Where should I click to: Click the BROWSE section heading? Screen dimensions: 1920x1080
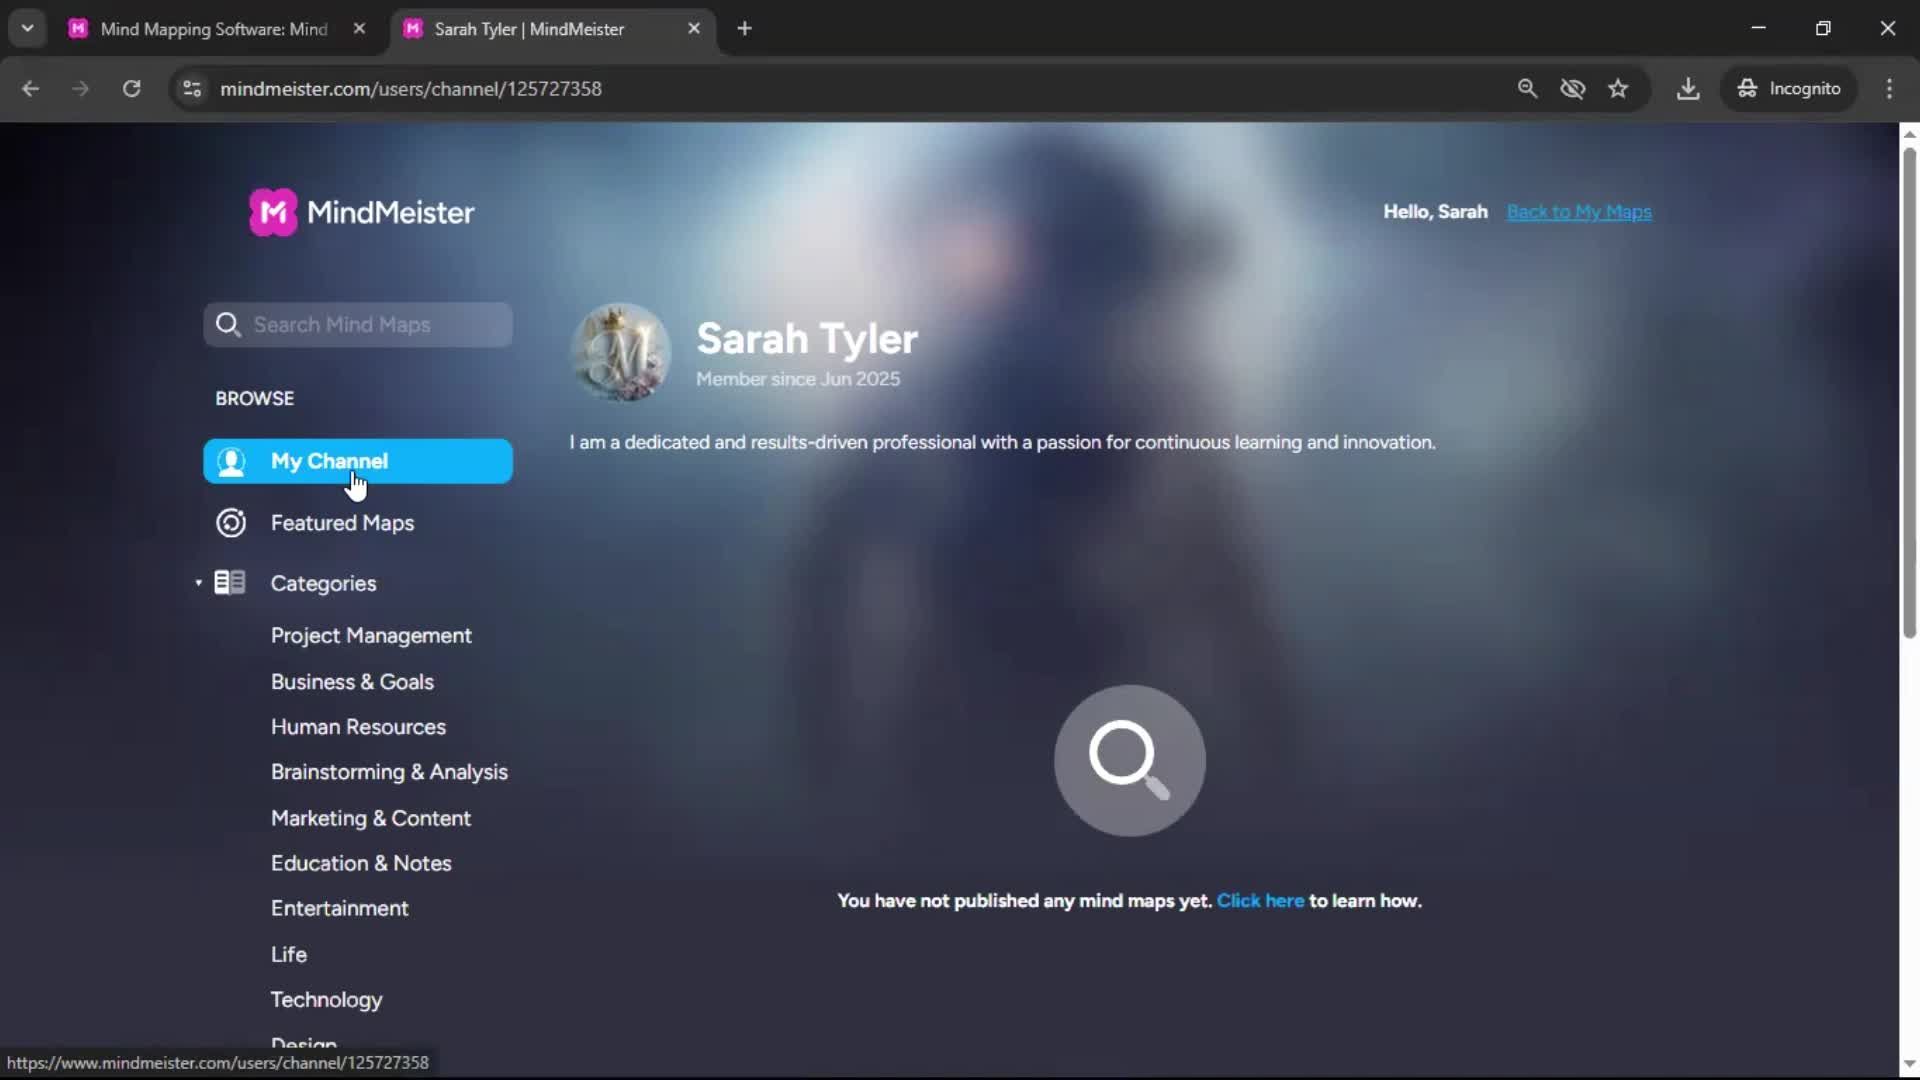[x=255, y=398]
